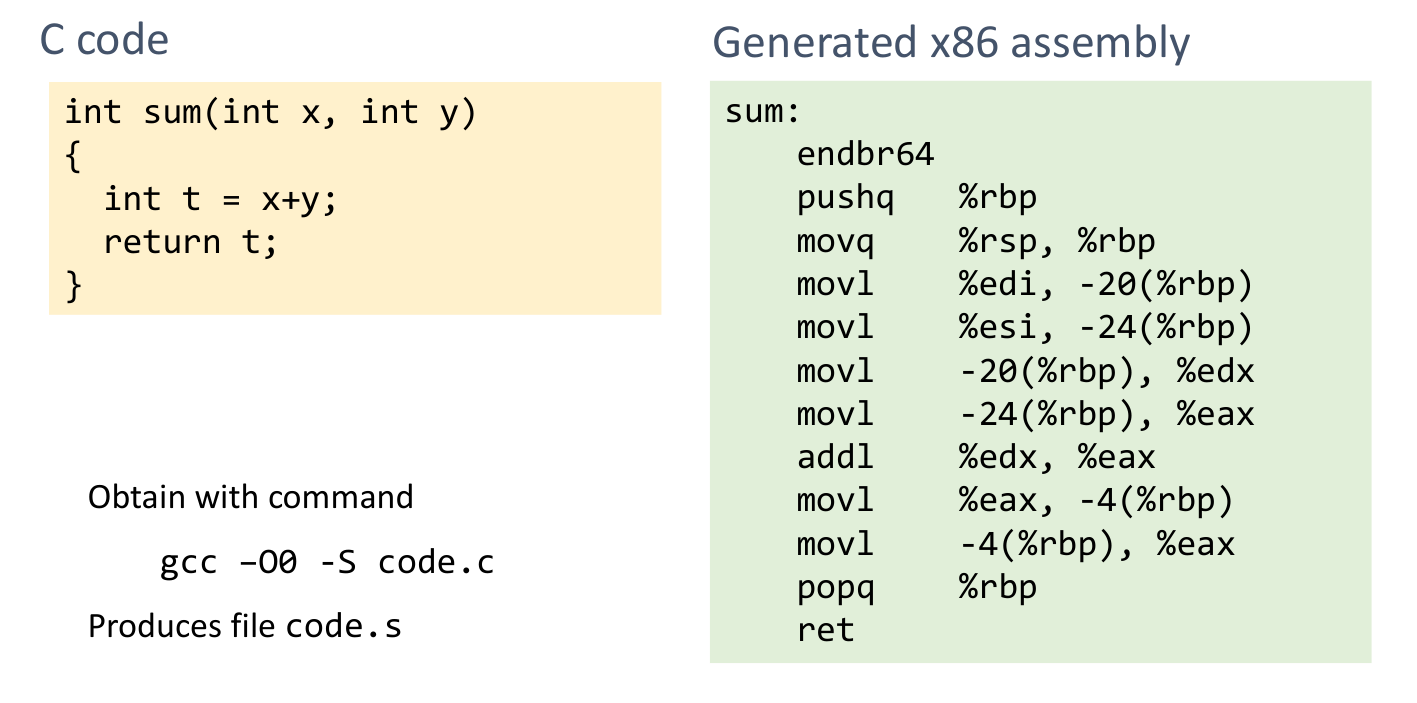Click the "C code" heading
This screenshot has width=1417, height=703.
pyautogui.click(x=104, y=41)
